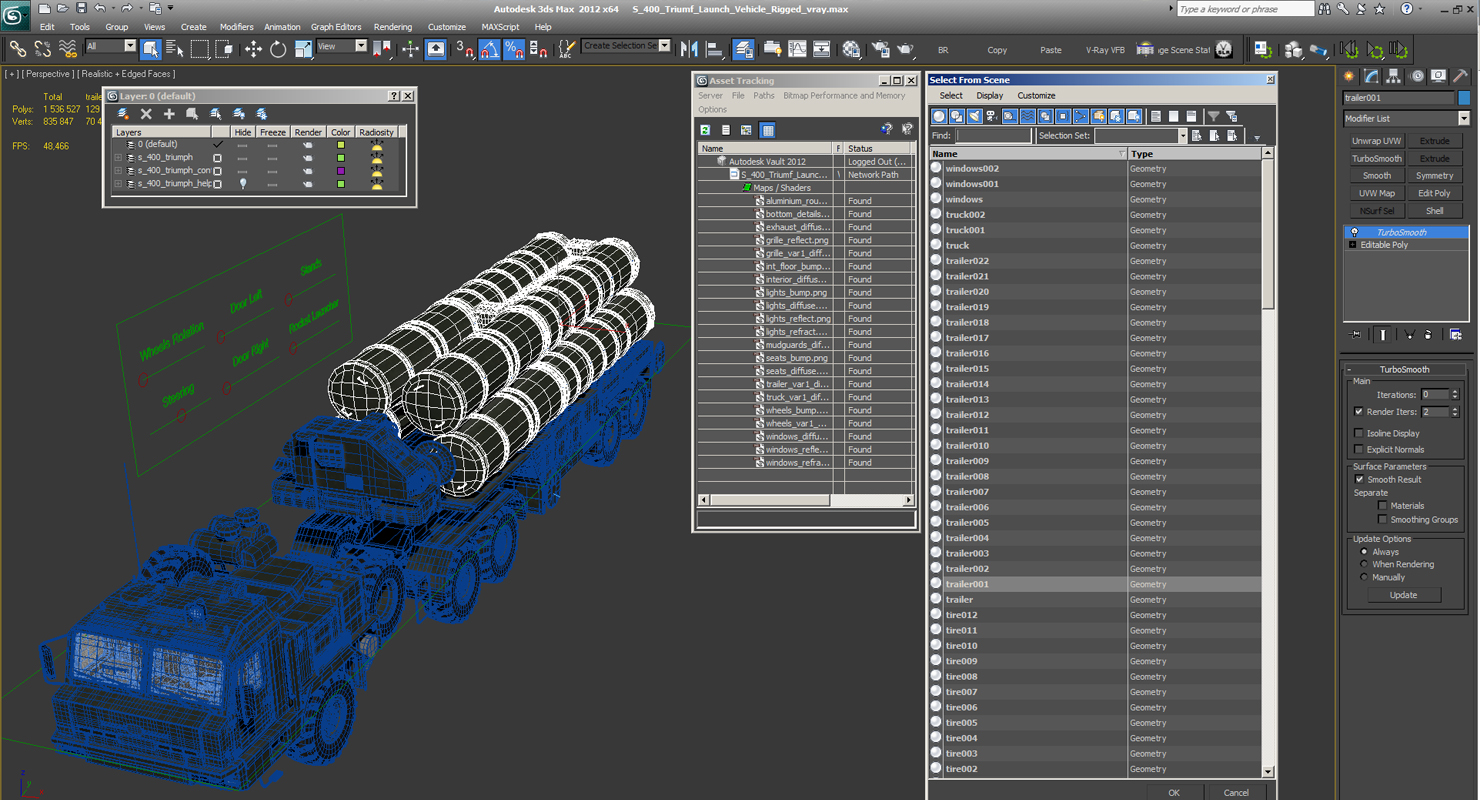Image resolution: width=1480 pixels, height=800 pixels.
Task: Click the Edit Poly button
Action: [1434, 193]
